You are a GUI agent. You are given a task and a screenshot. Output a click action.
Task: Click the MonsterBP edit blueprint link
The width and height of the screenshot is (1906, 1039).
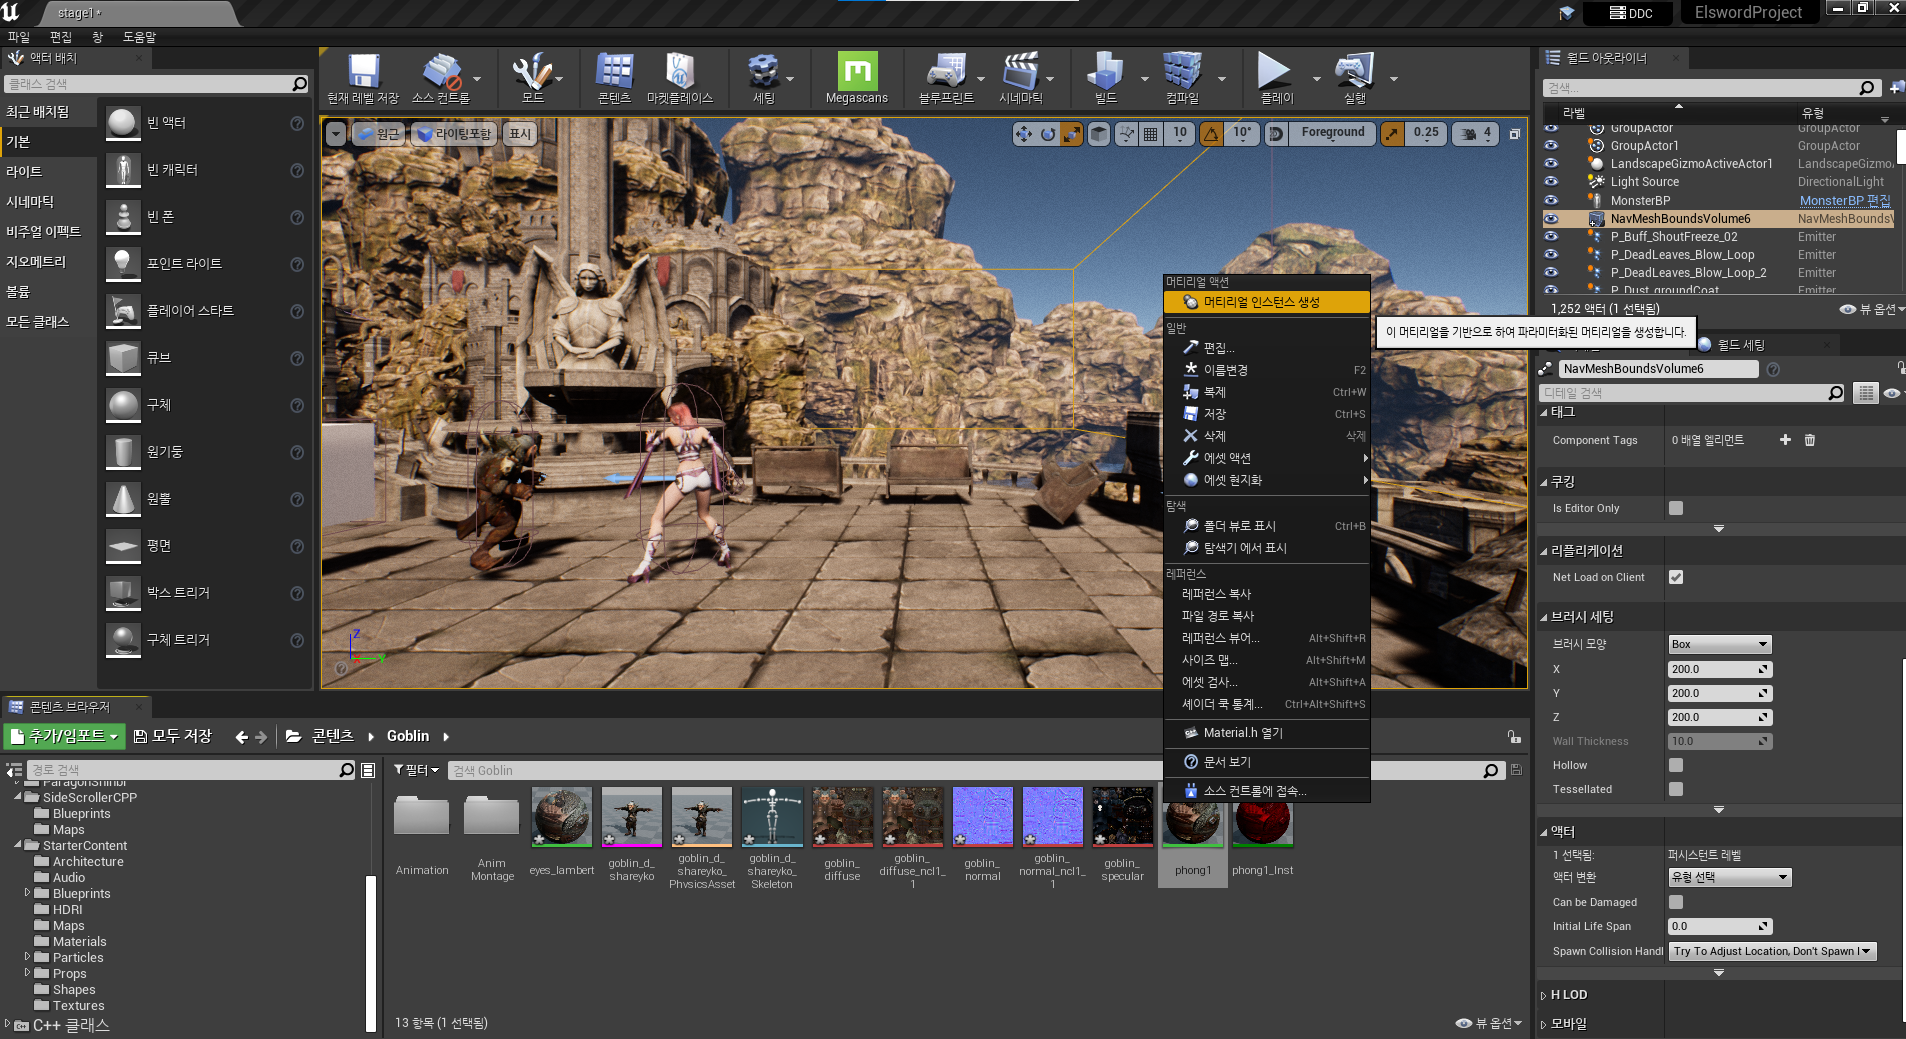pos(1844,200)
